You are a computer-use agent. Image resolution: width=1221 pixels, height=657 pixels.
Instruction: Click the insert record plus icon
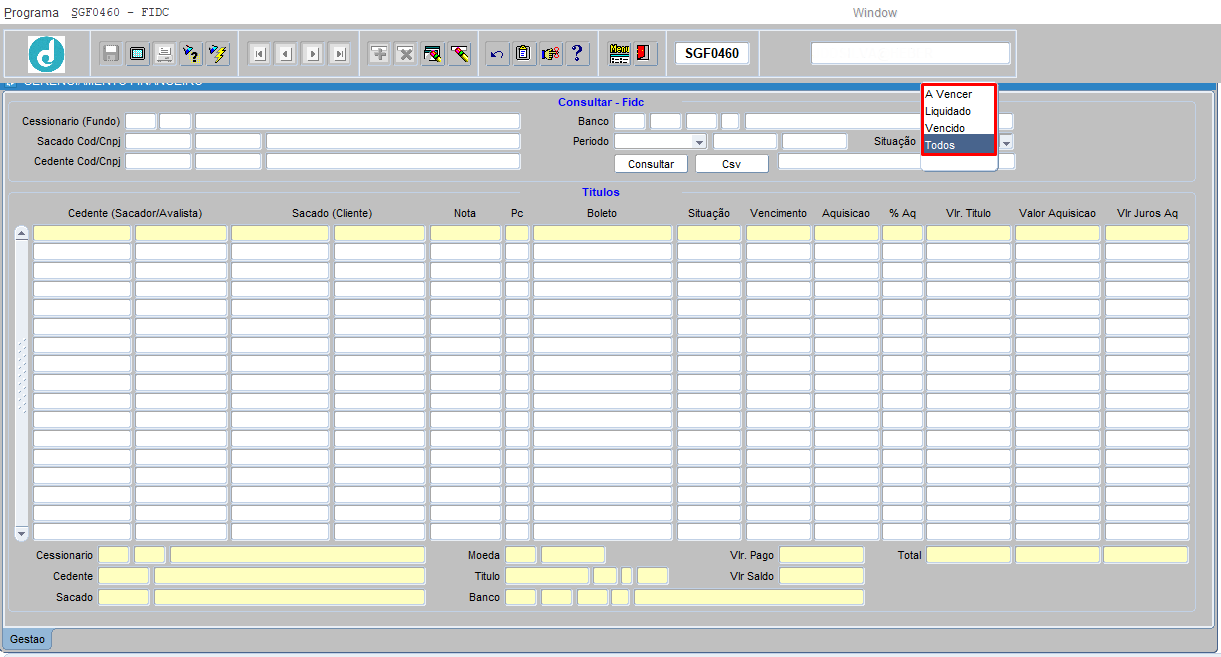(379, 54)
